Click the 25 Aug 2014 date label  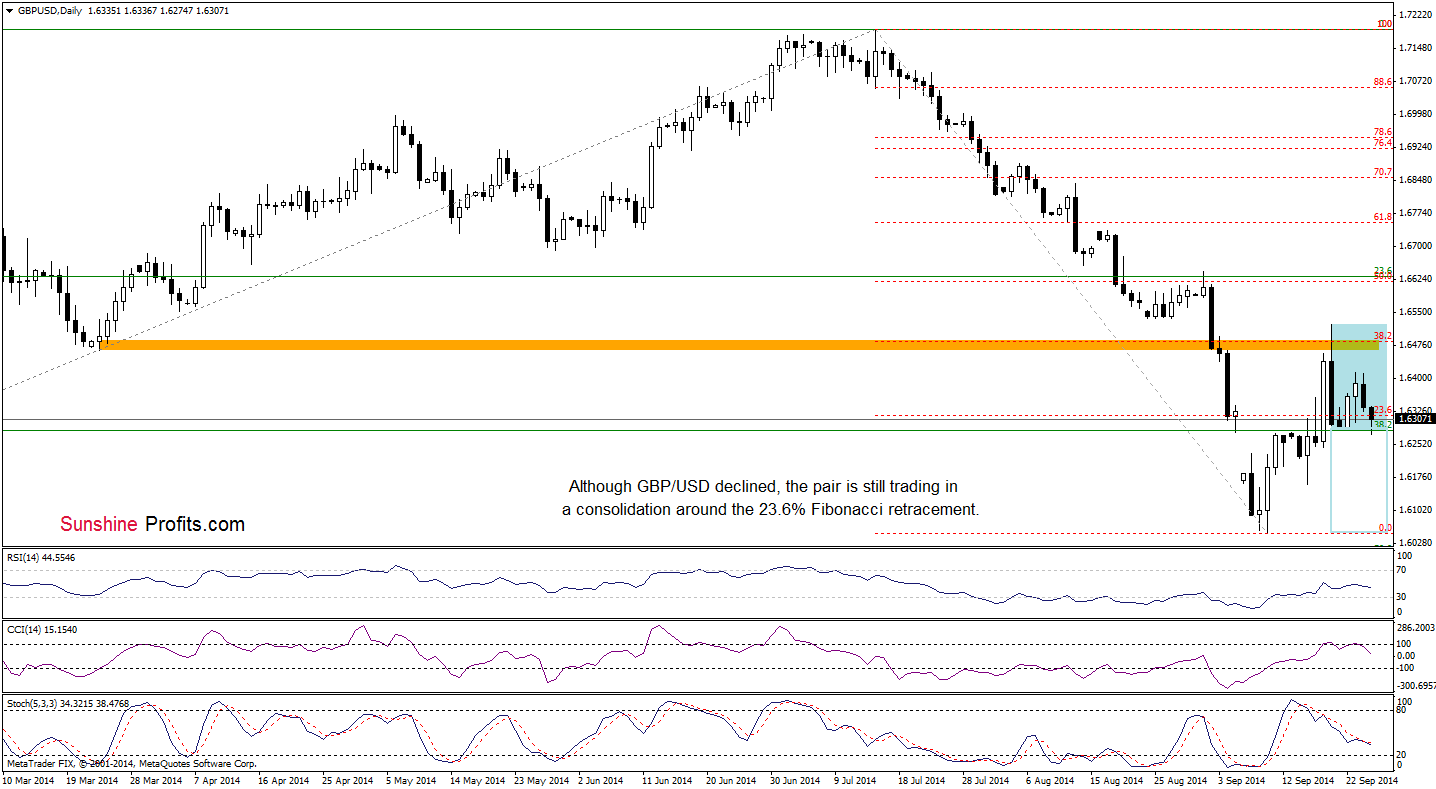coord(1178,778)
